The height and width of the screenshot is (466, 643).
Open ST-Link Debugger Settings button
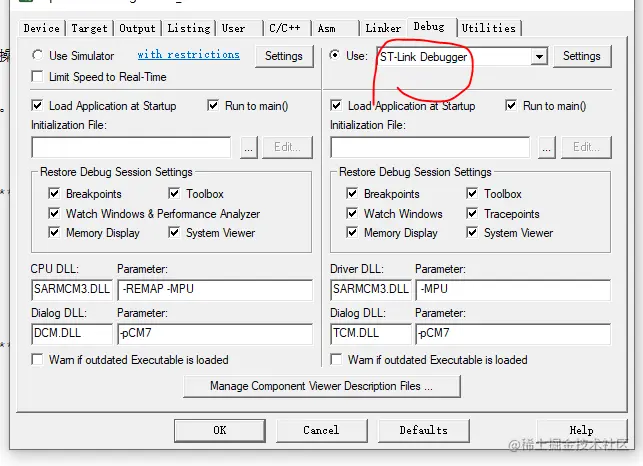click(x=582, y=56)
